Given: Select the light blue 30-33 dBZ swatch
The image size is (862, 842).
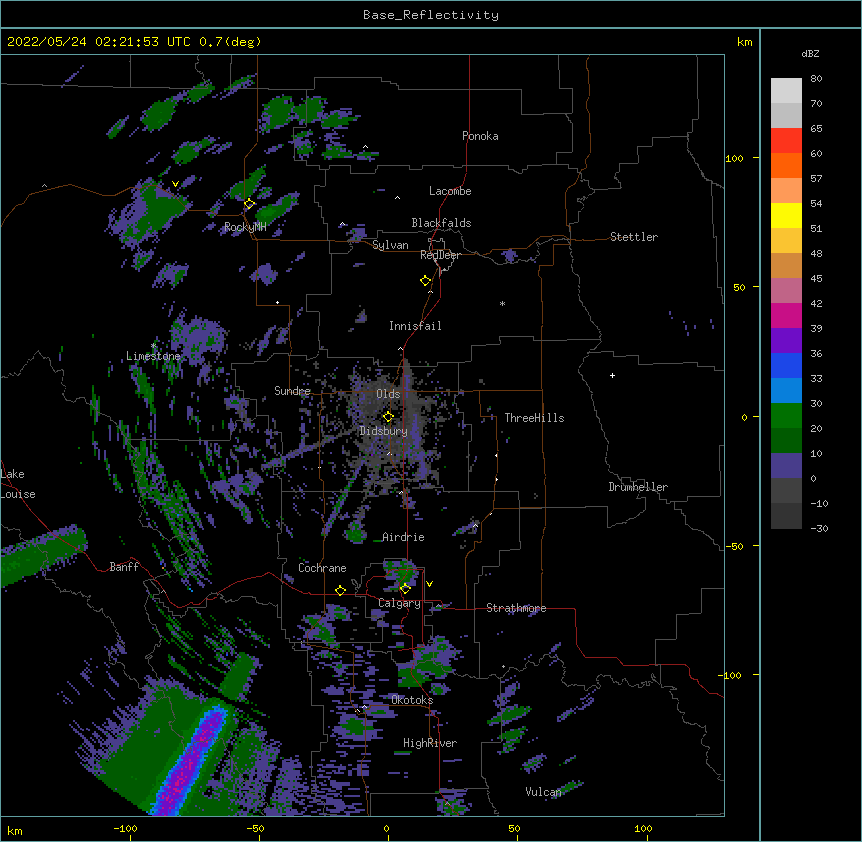Looking at the screenshot, I should tap(786, 390).
